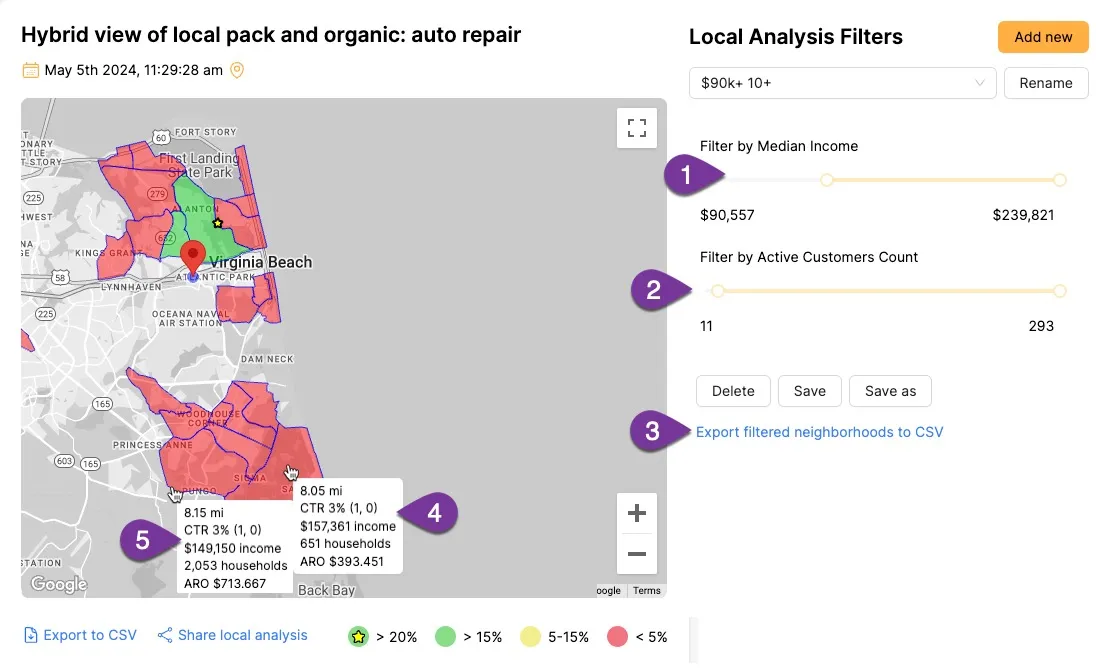The height and width of the screenshot is (671, 1096).
Task: Click Active Customers Count maximum slider handle
Action: pos(1060,291)
